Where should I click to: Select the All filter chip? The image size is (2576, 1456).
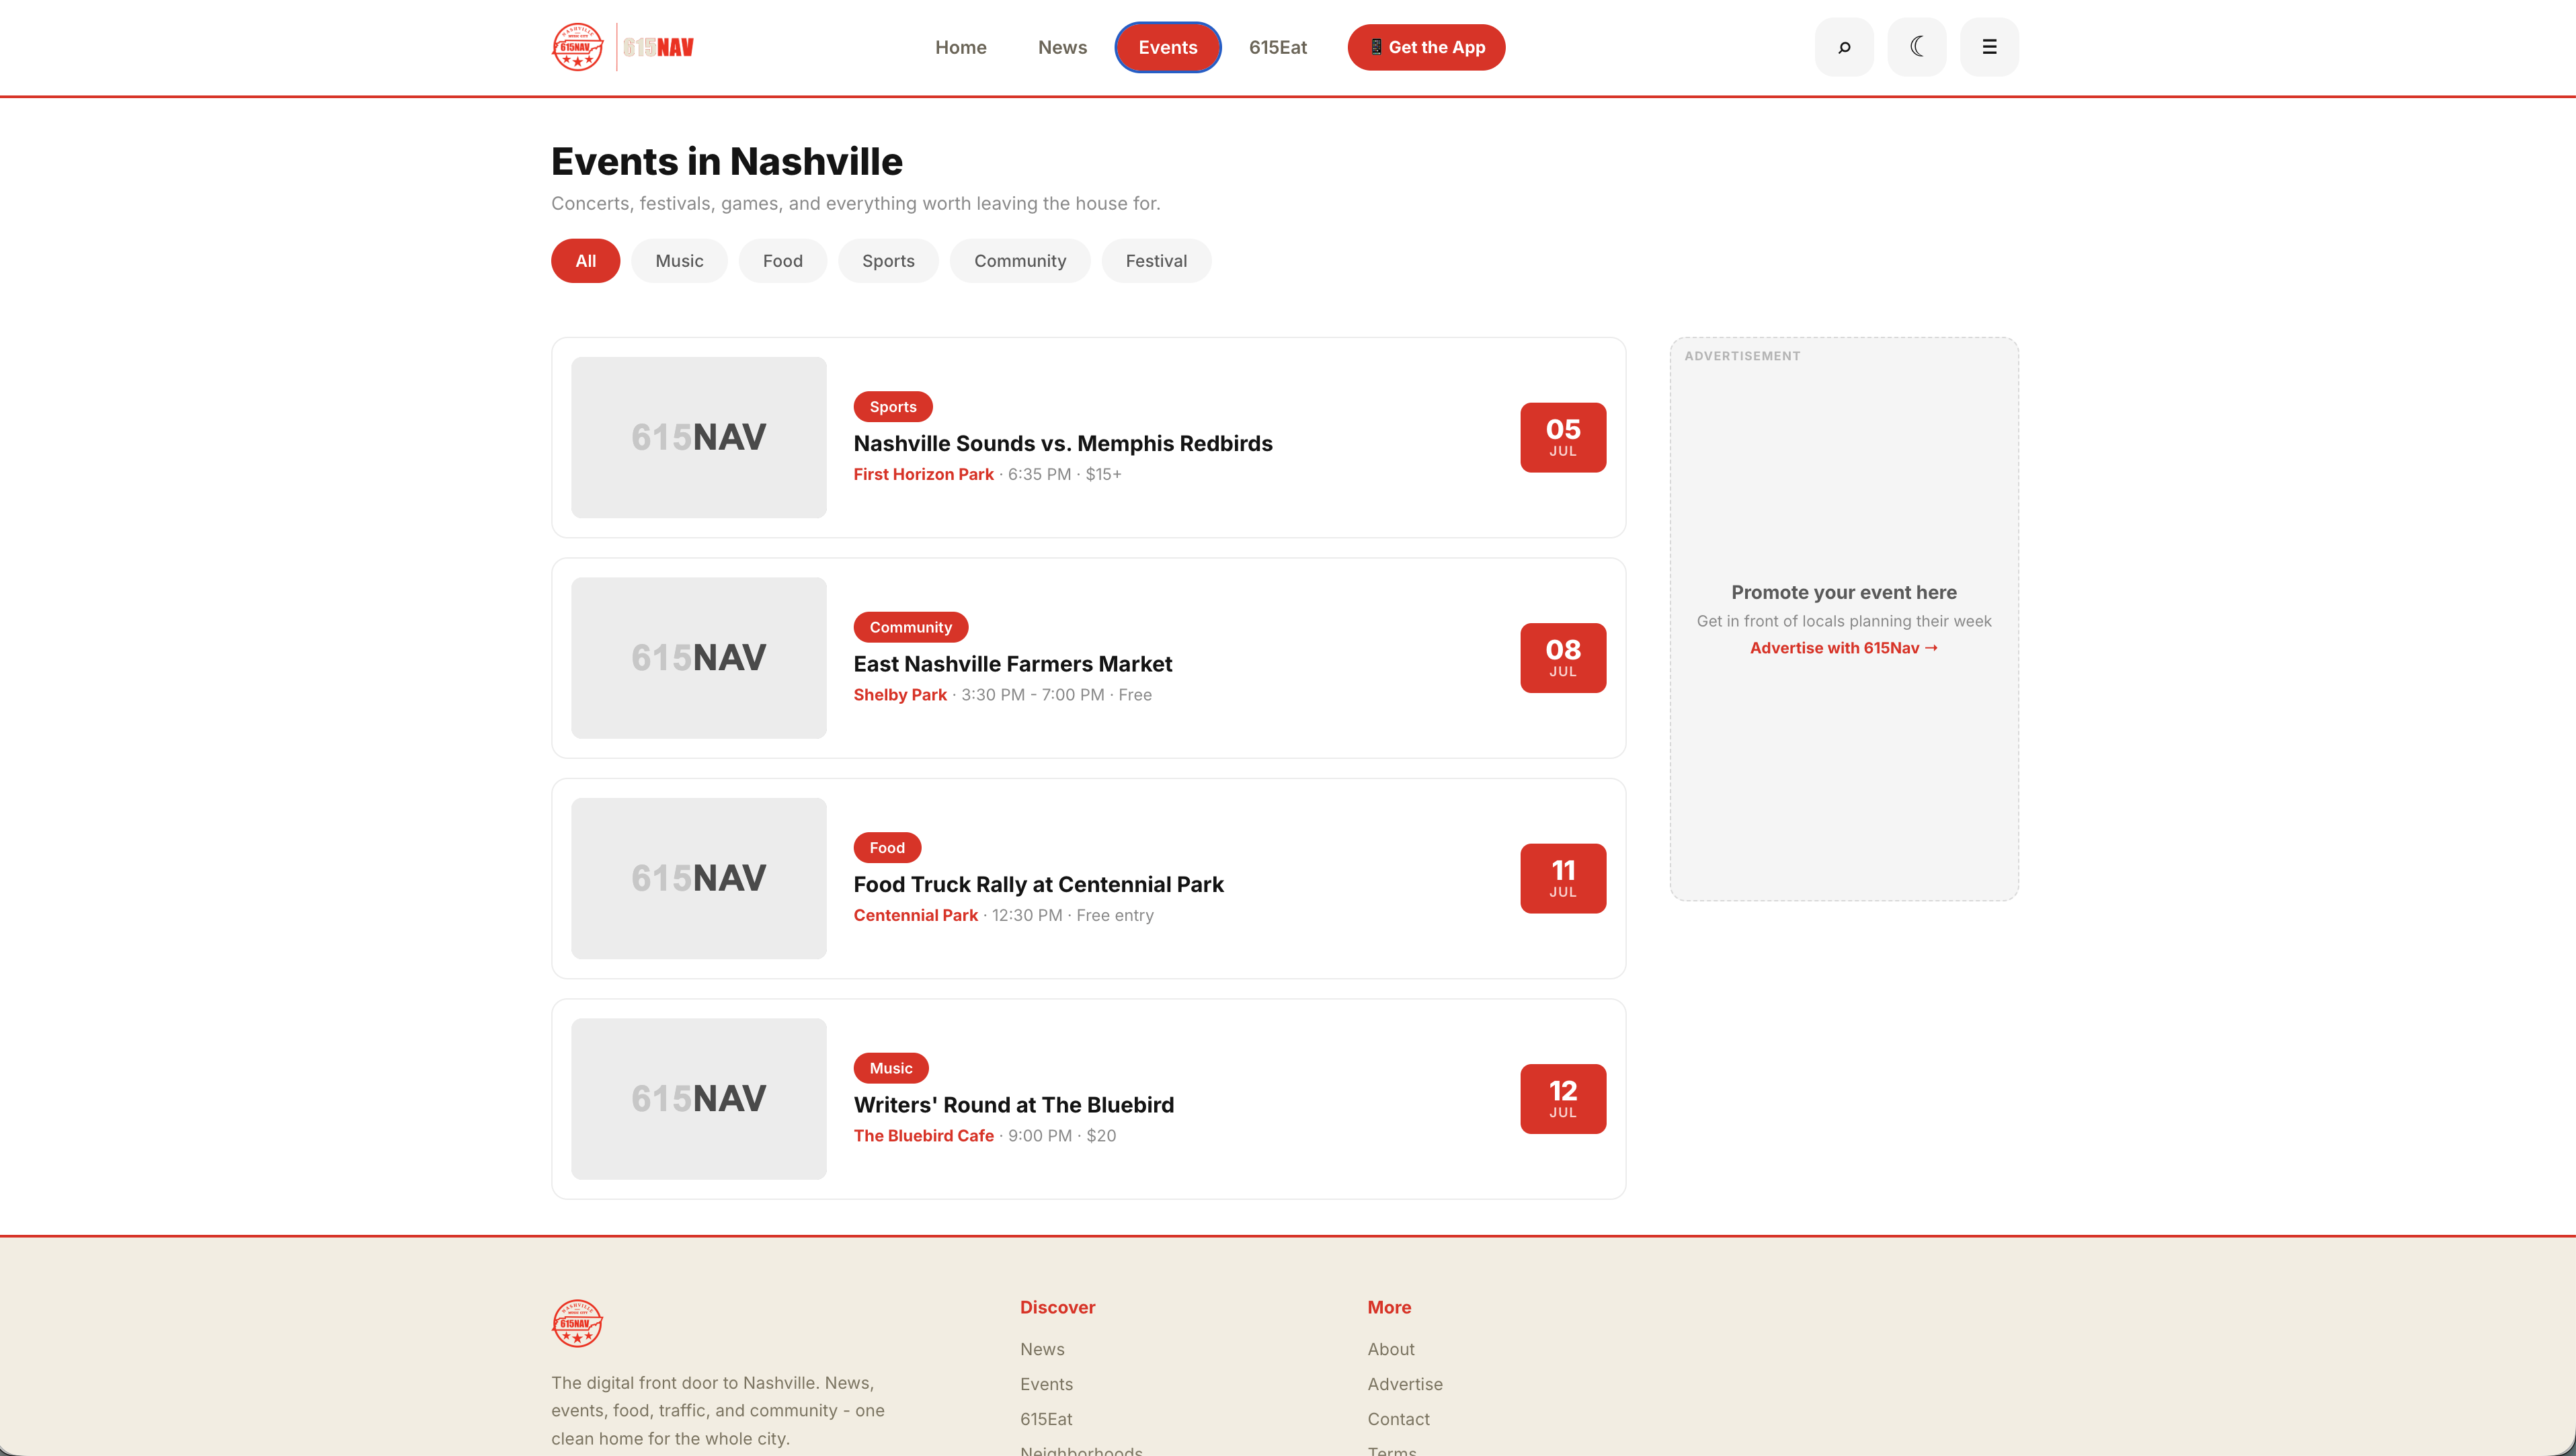click(x=586, y=261)
